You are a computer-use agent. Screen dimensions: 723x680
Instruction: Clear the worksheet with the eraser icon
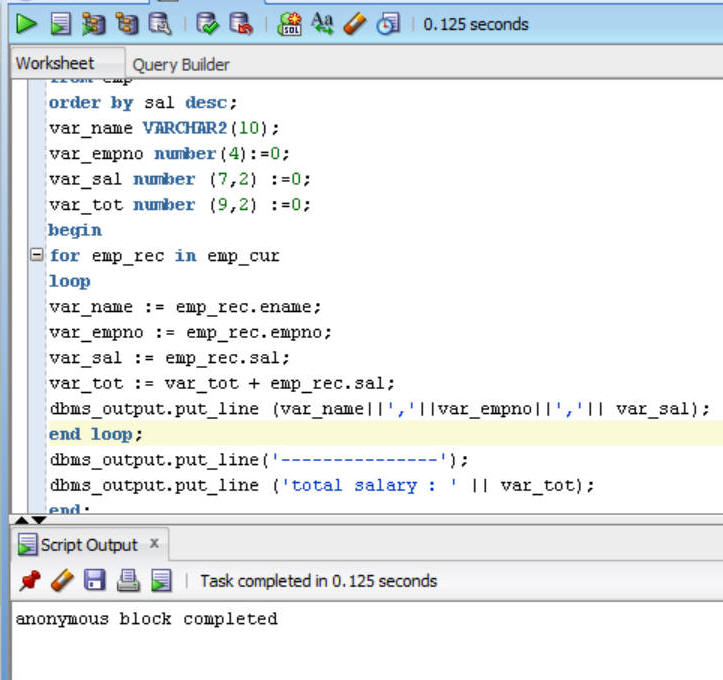[x=355, y=24]
